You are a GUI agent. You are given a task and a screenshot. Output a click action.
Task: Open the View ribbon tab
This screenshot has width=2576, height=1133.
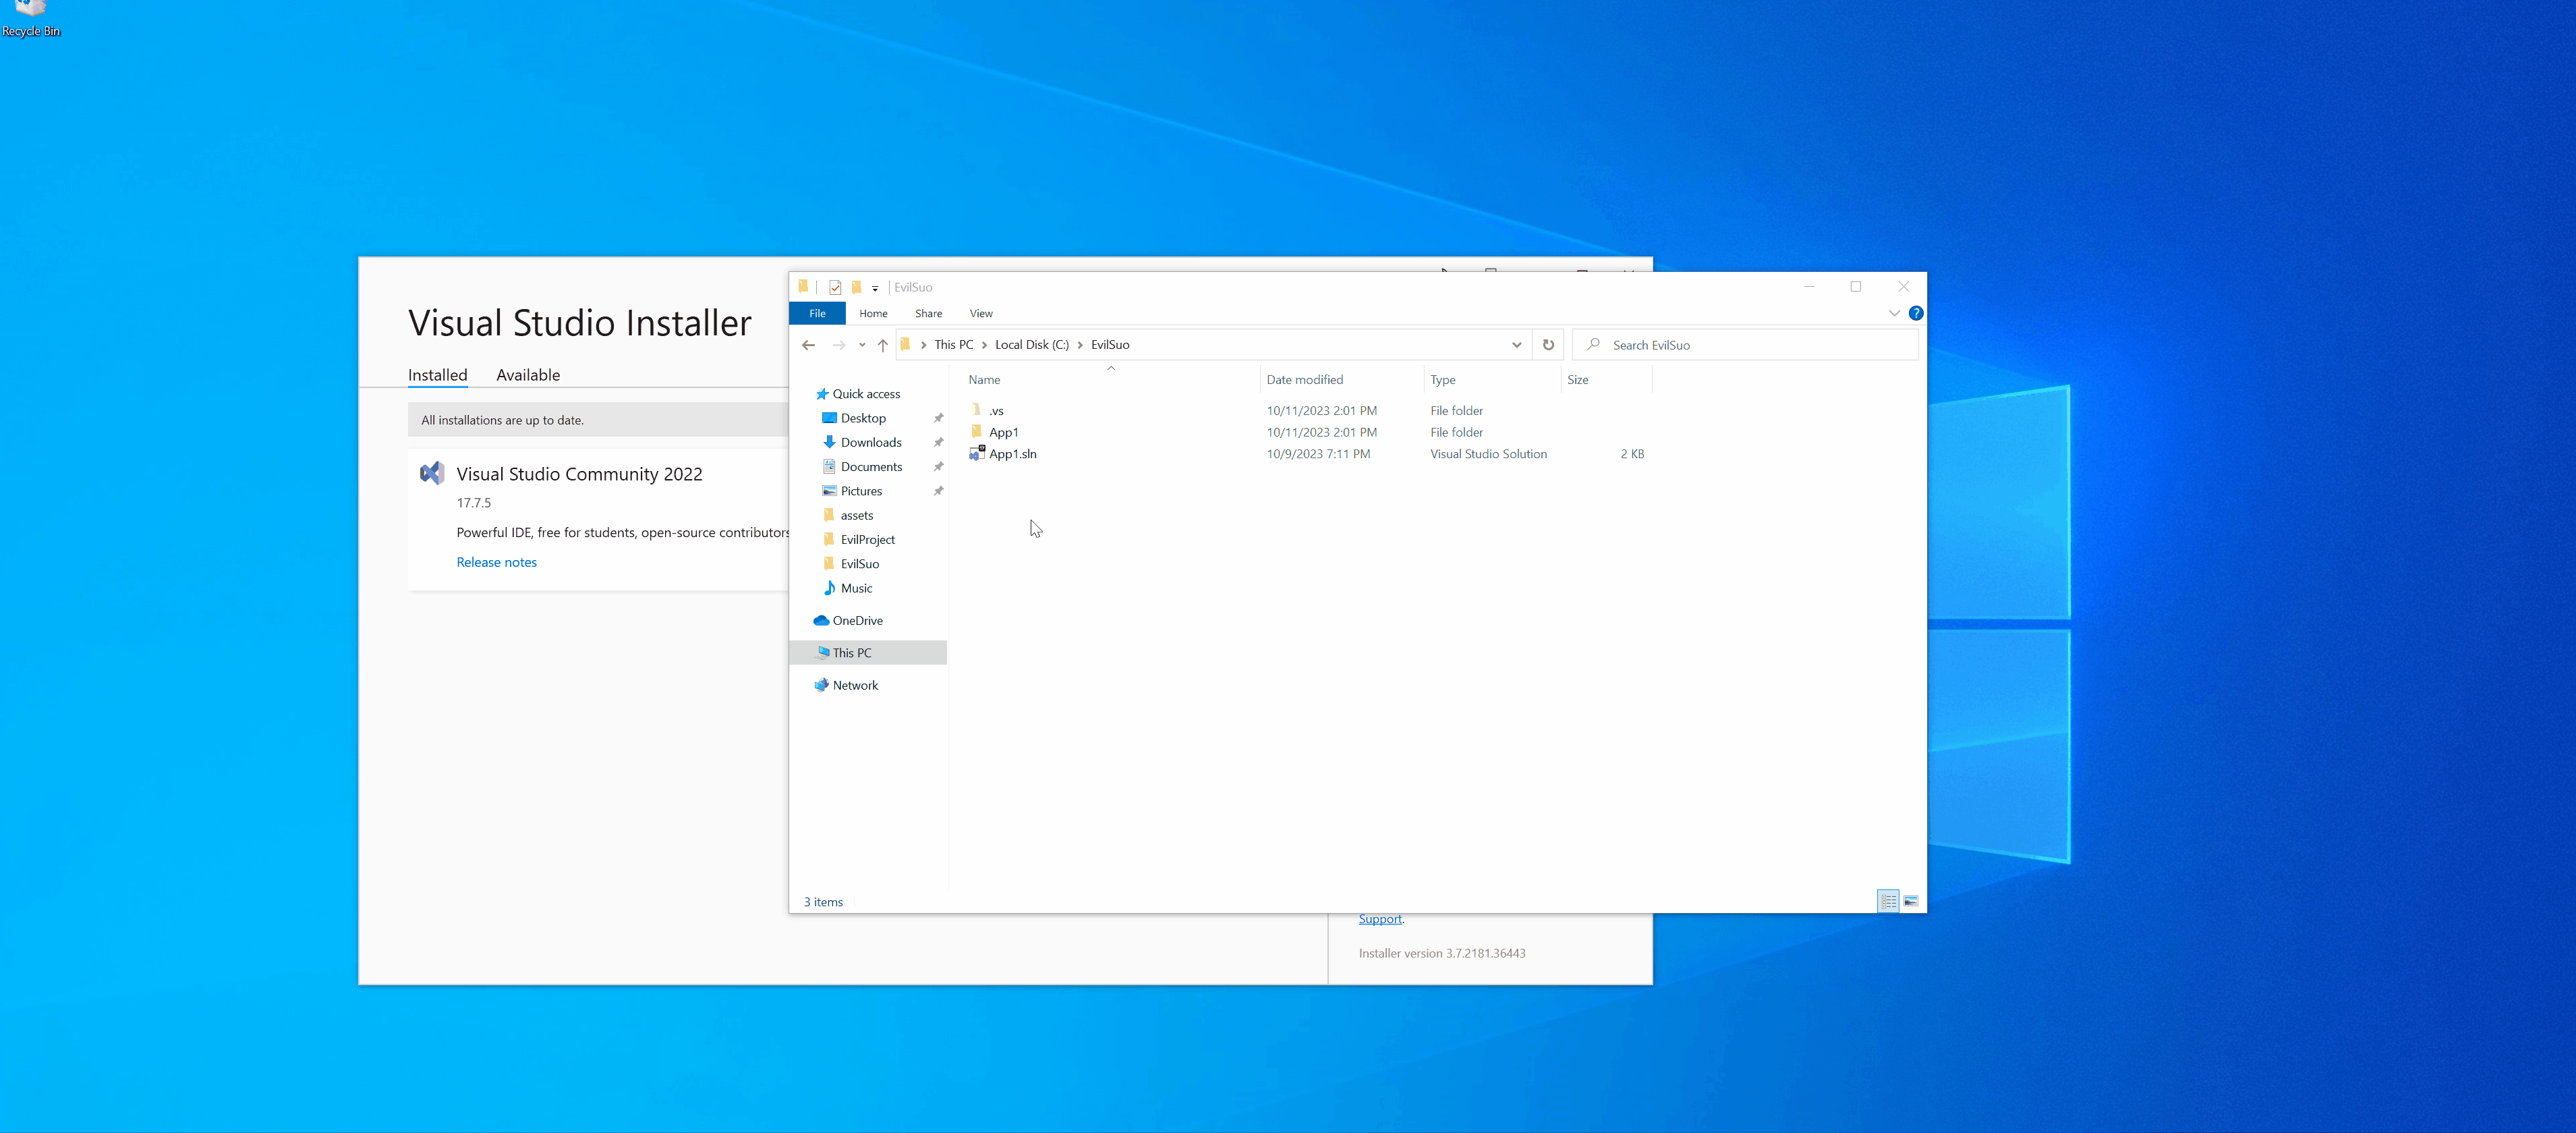tap(980, 313)
